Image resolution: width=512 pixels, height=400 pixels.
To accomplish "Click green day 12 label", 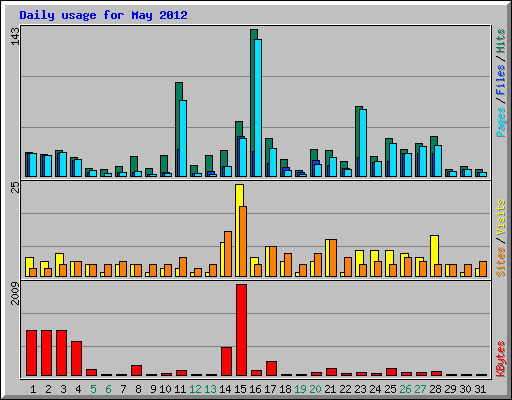I will point(195,389).
